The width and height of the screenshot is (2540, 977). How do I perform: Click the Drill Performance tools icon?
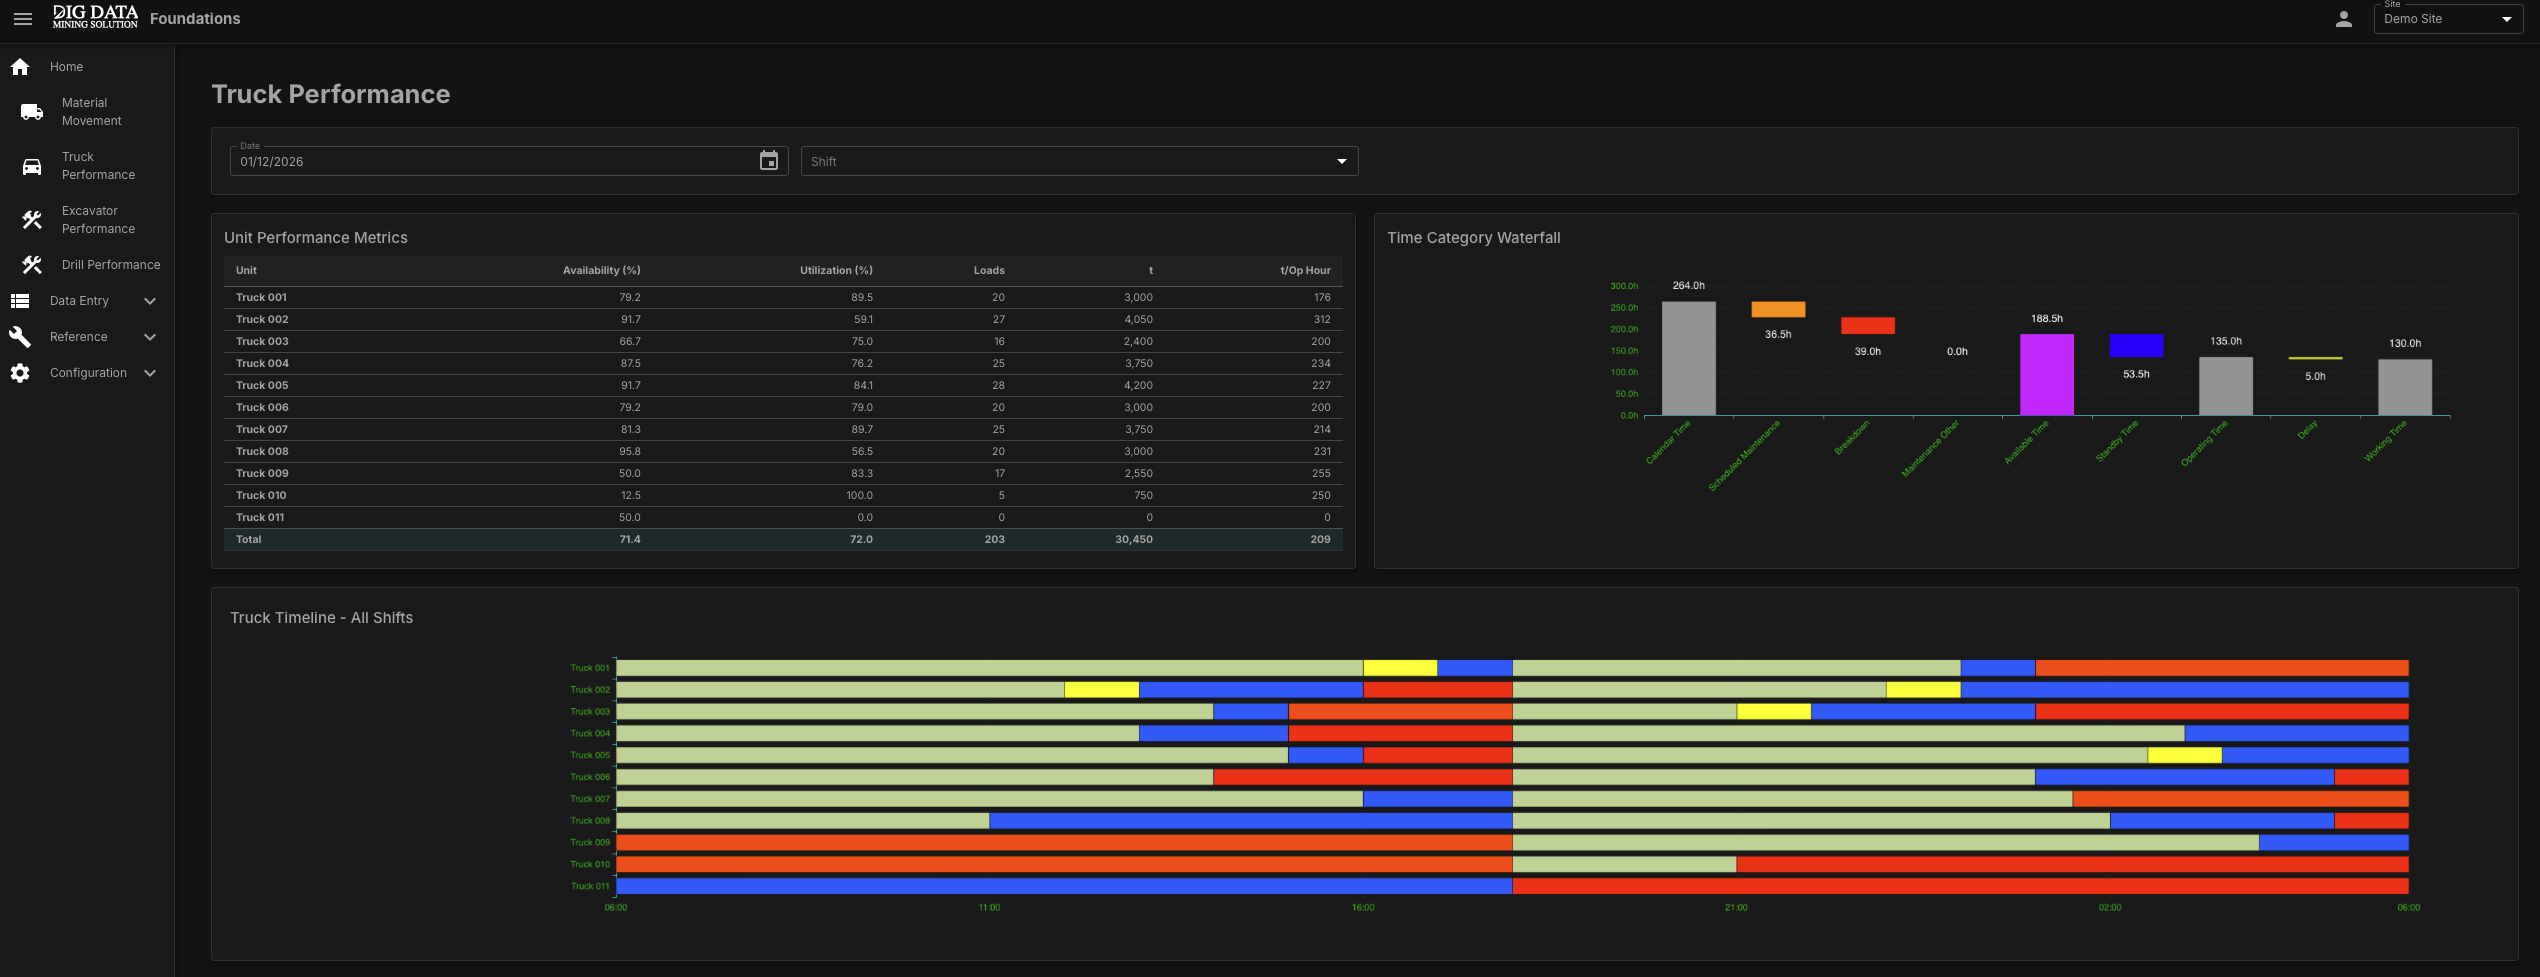pos(32,265)
